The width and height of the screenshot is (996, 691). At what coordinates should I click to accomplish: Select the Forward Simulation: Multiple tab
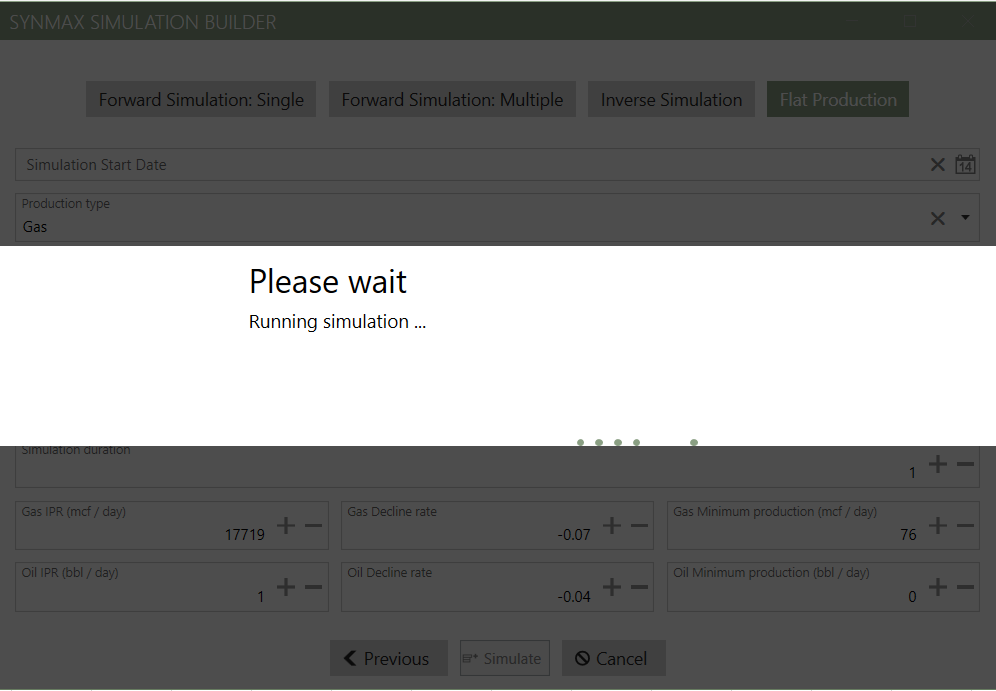click(x=452, y=100)
